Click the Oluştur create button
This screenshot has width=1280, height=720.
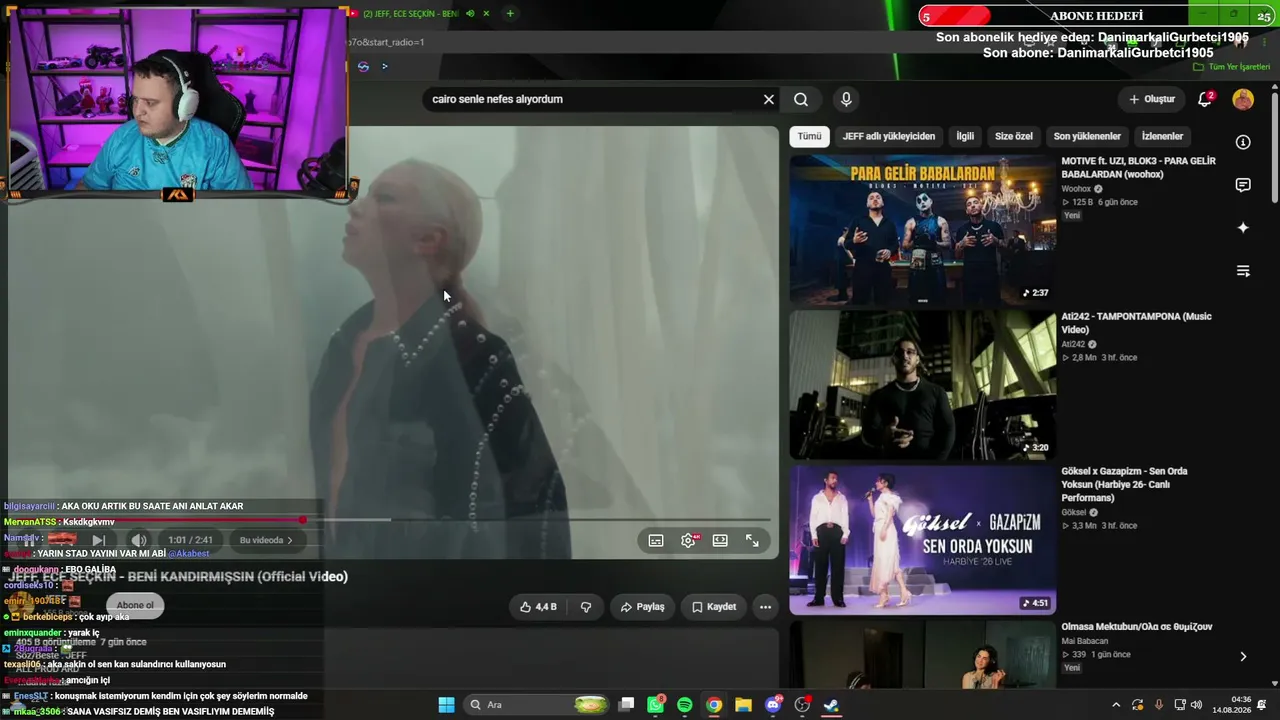pos(1152,99)
